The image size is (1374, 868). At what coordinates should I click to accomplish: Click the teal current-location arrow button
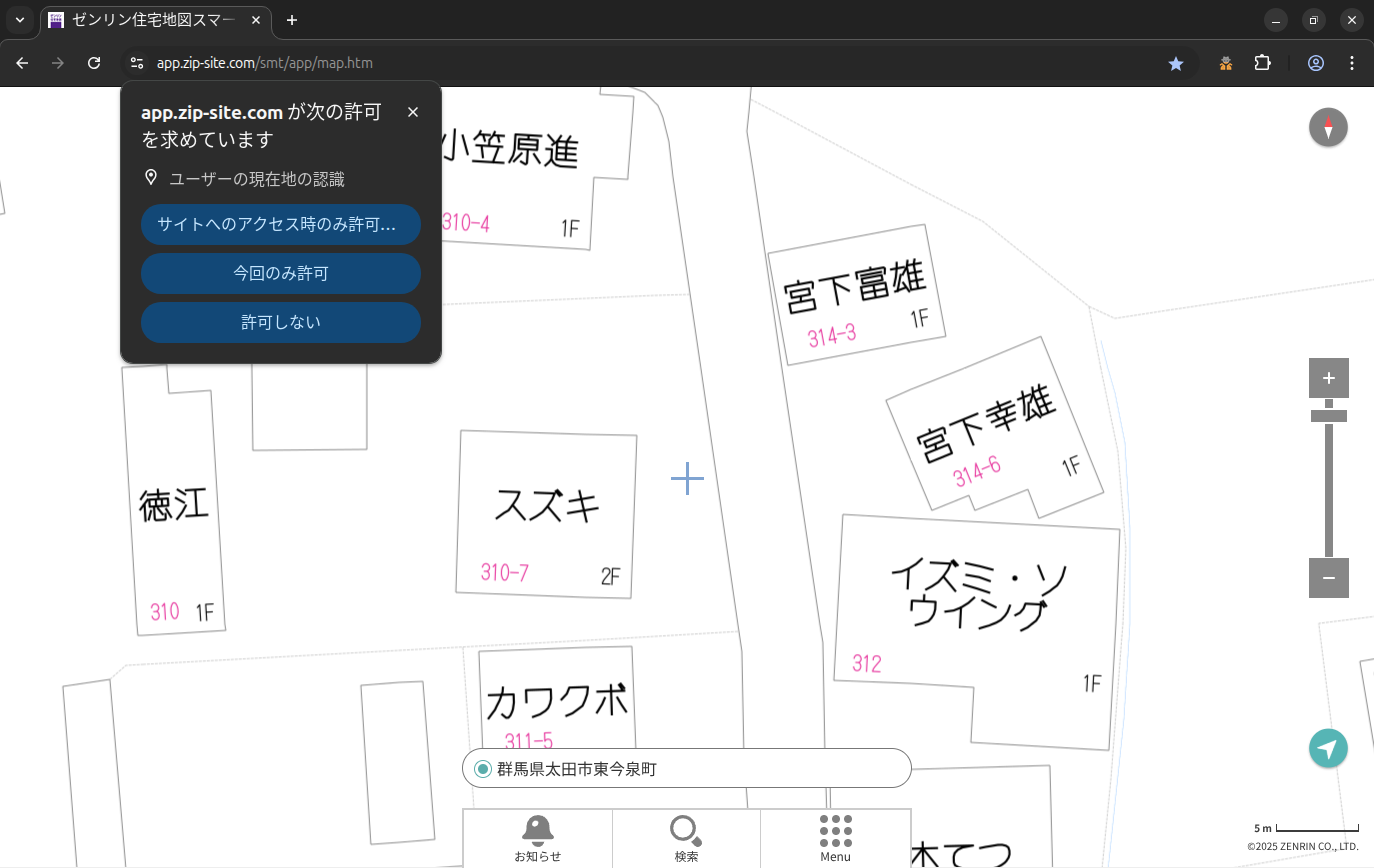(x=1328, y=748)
